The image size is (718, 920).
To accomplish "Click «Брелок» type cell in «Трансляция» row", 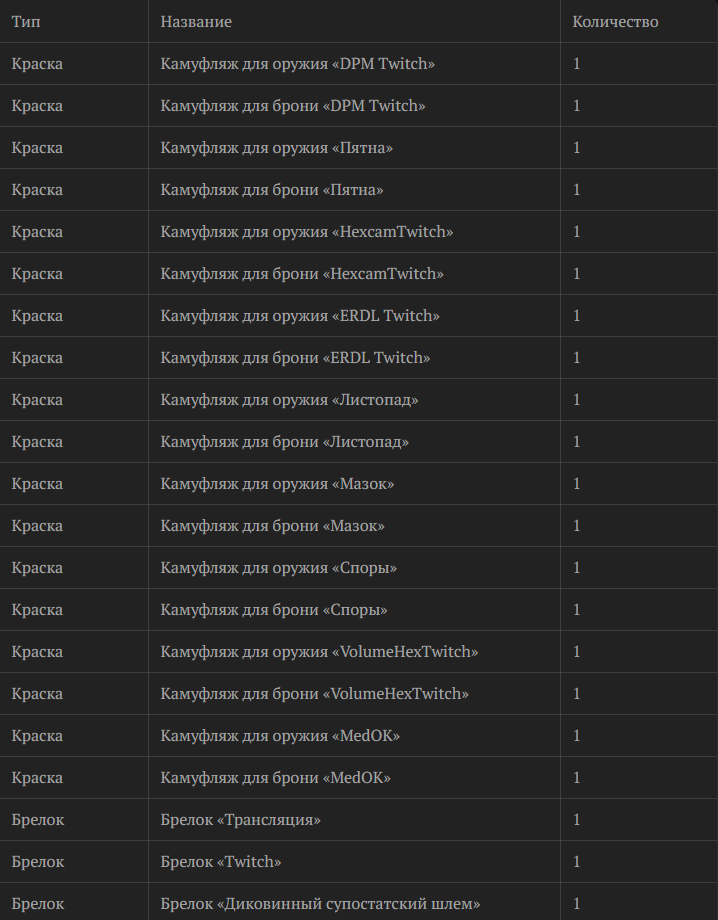I will [x=74, y=820].
